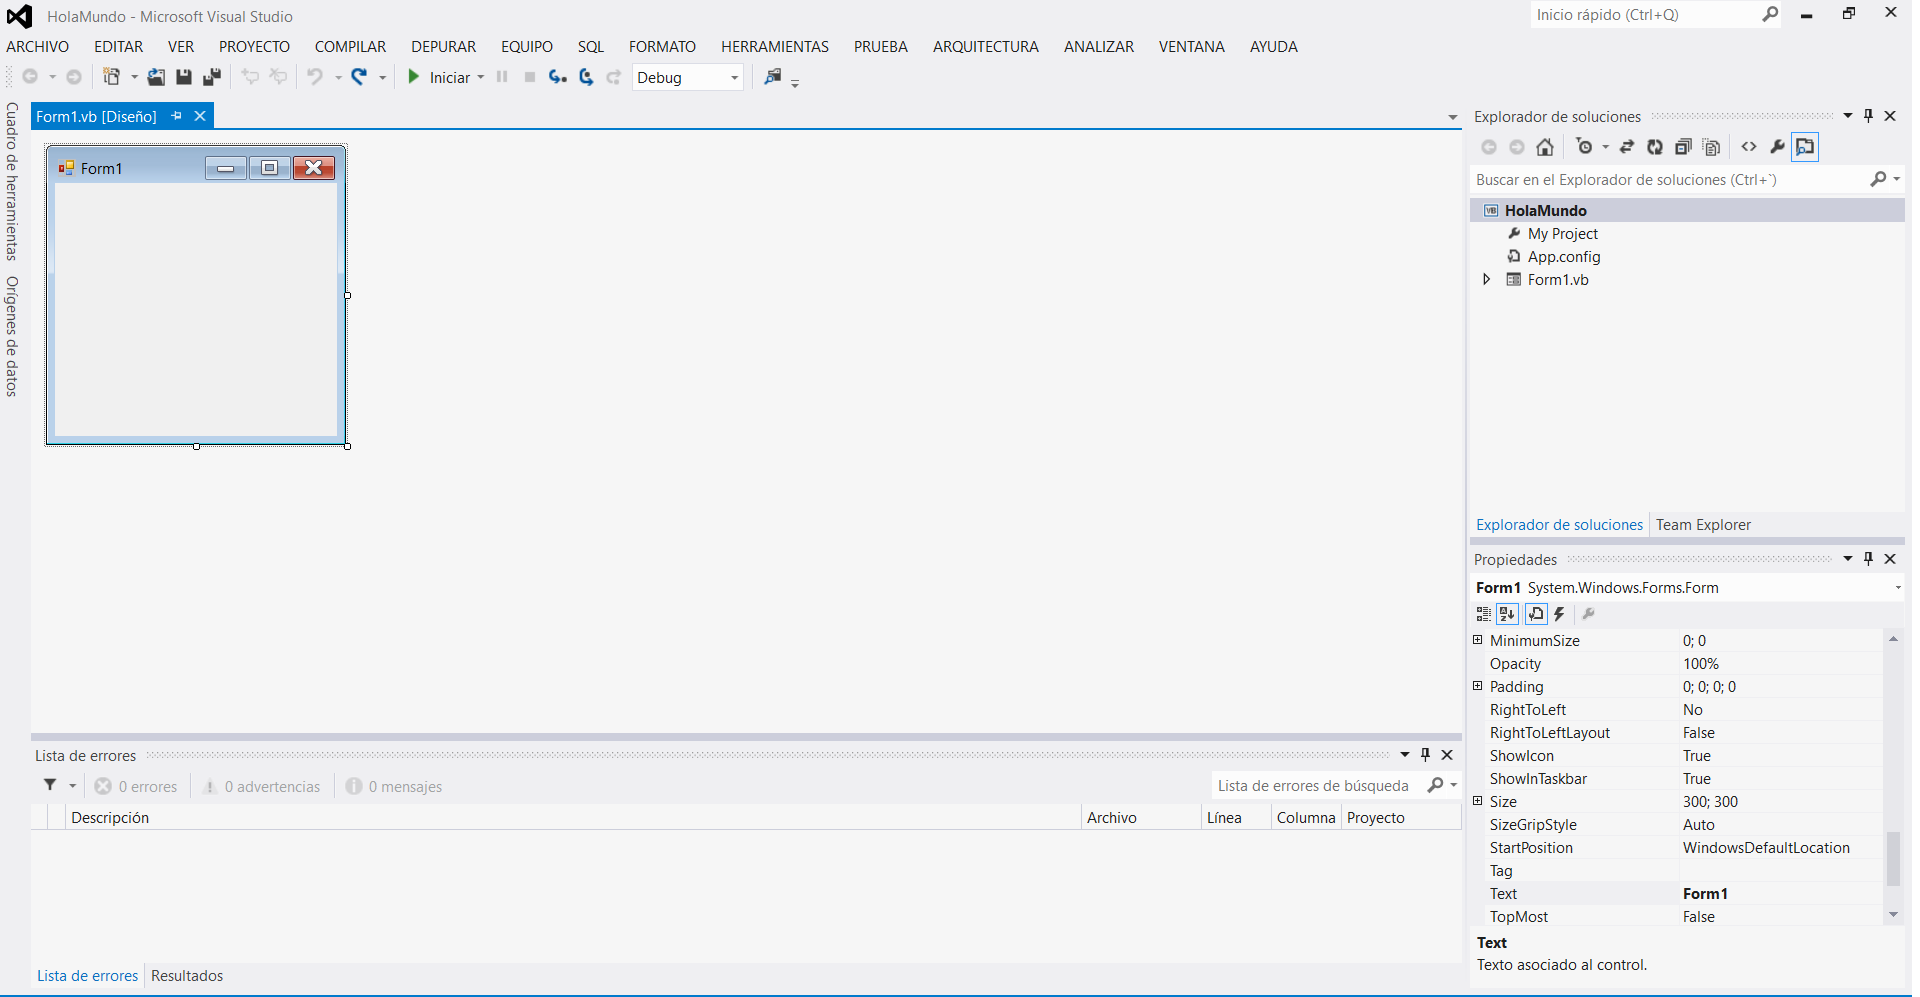1920x997 pixels.
Task: Pin the Explorador de soluciones panel
Action: click(x=1868, y=116)
